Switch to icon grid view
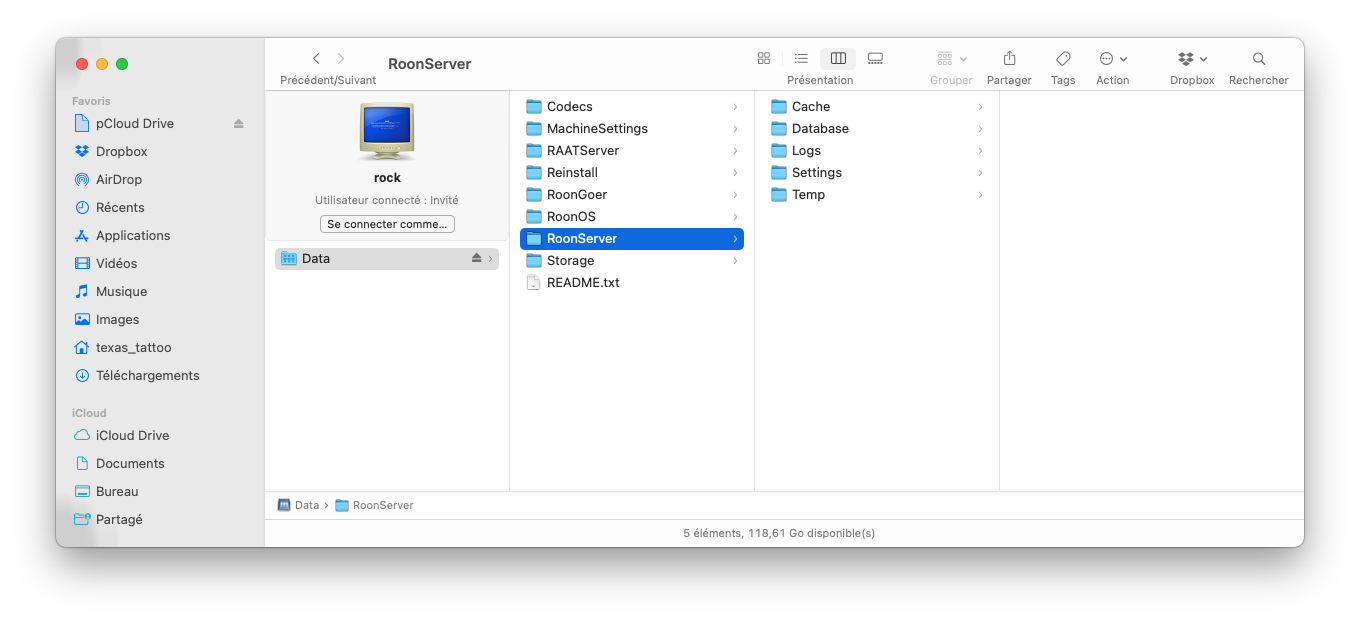The width and height of the screenshot is (1360, 621). [764, 59]
